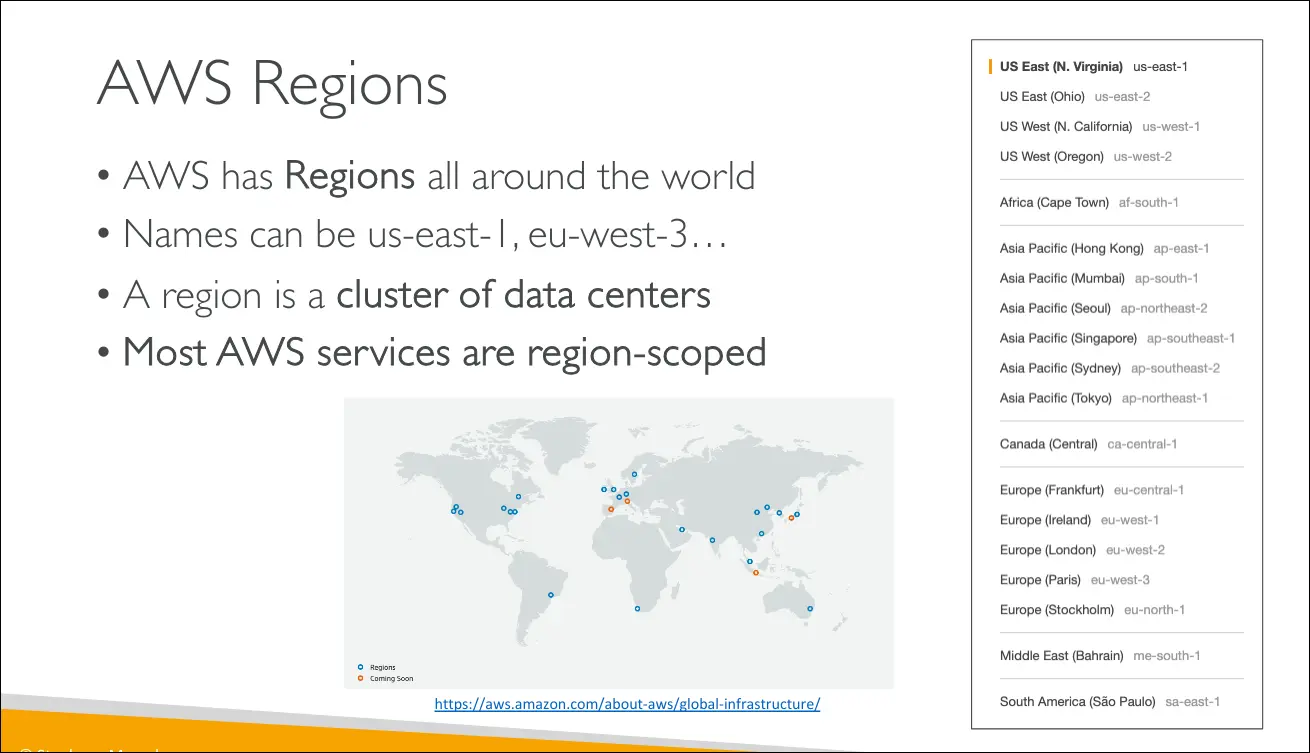Select US West (Oregon) region
The width and height of the screenshot is (1310, 753).
[1085, 157]
